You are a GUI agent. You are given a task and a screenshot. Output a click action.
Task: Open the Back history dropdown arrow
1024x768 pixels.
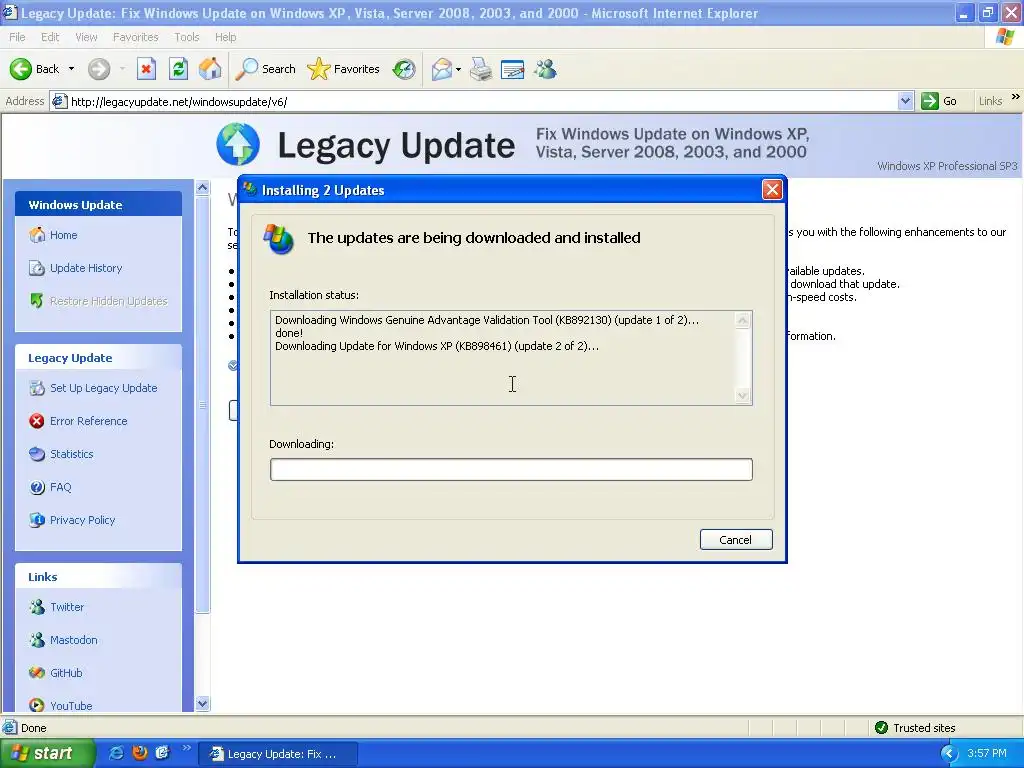(71, 69)
